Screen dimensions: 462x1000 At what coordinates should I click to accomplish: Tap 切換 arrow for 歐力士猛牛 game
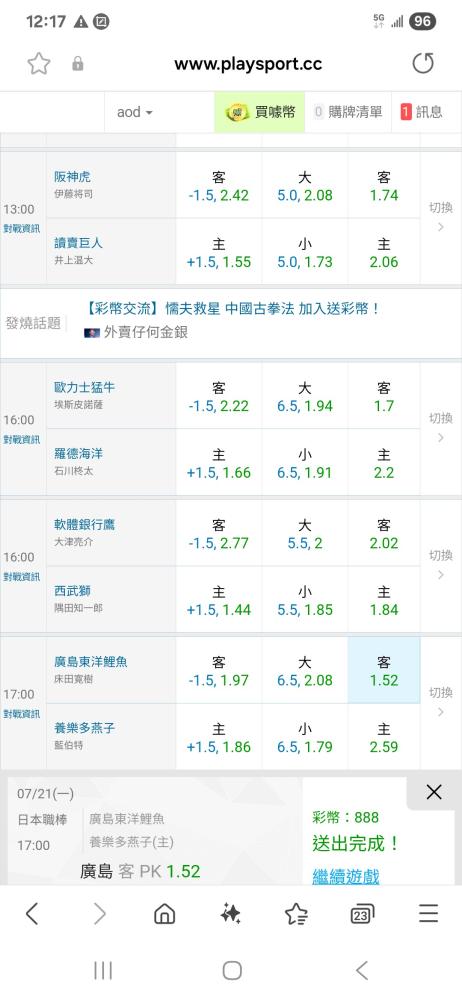[x=440, y=428]
